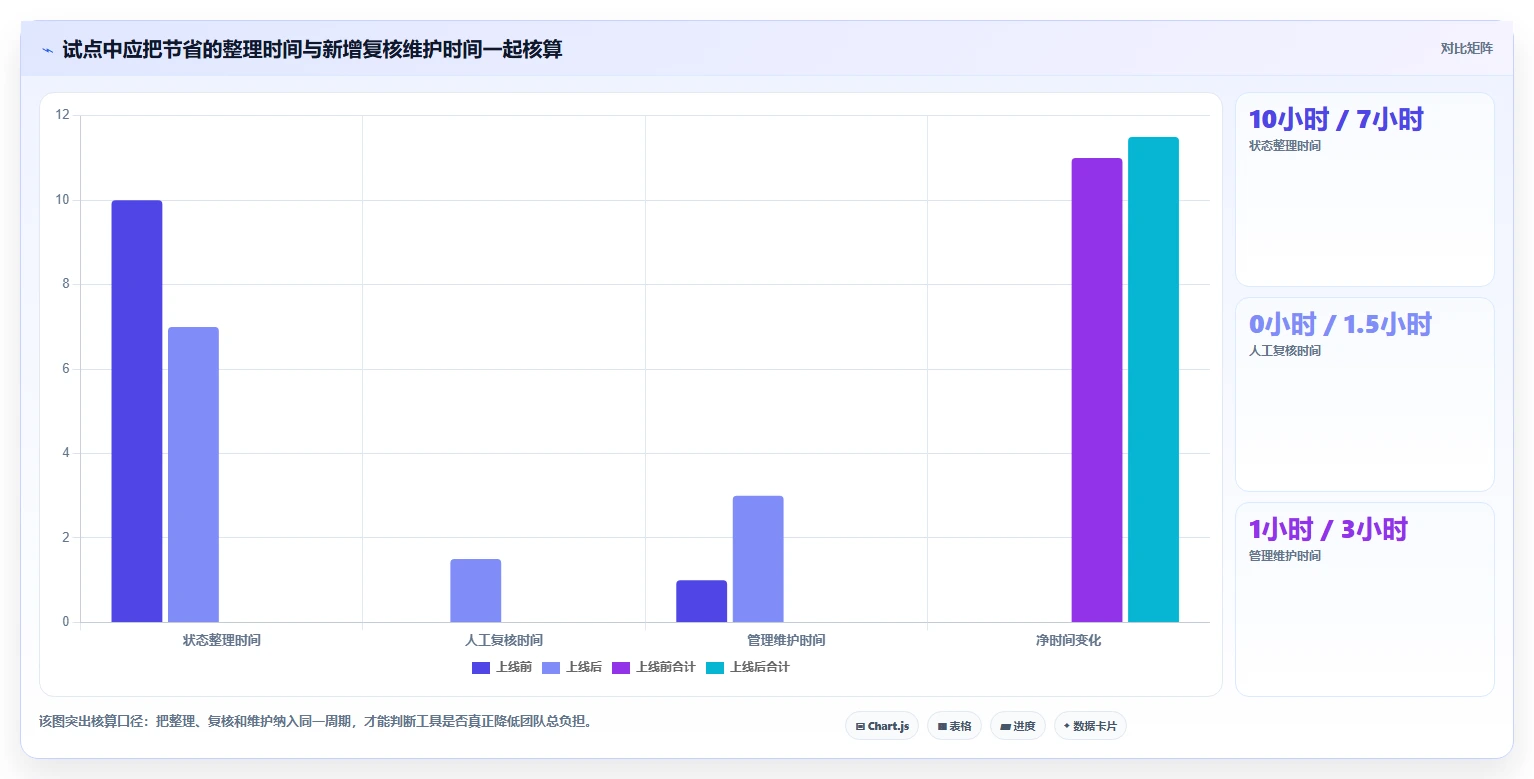Click the 净时间变化 x-axis label
Image resolution: width=1534 pixels, height=779 pixels.
[1068, 640]
